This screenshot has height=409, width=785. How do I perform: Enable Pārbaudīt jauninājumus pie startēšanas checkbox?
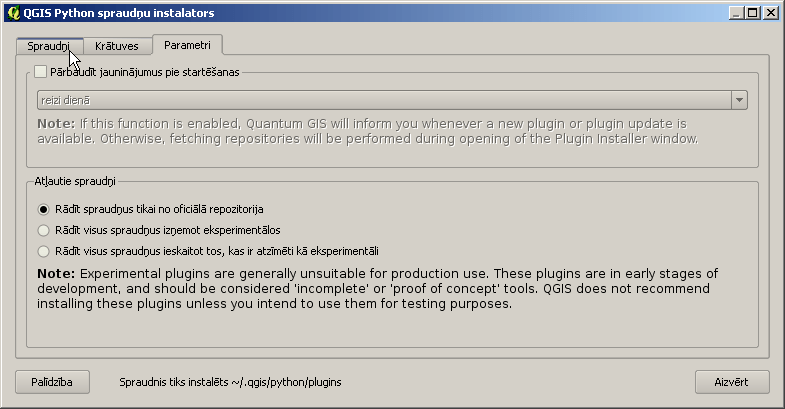[41, 72]
